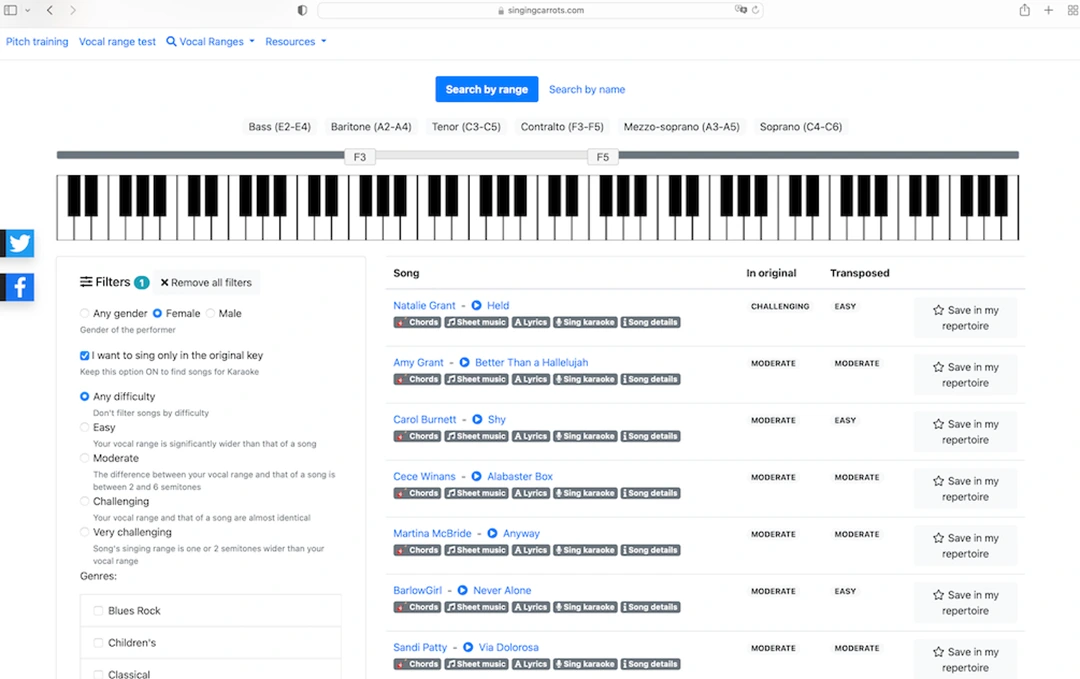
Task: Click the Sing karaoke badge under Shy
Action: 584,436
